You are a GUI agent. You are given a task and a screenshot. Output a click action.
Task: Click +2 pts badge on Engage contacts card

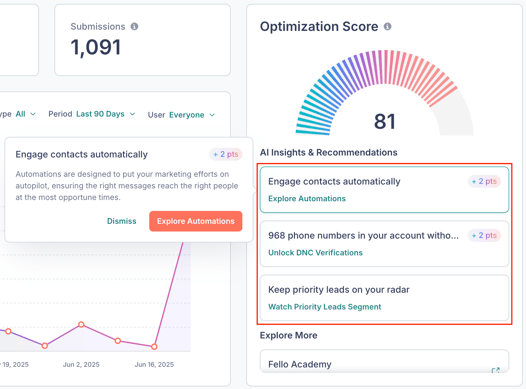pos(484,181)
